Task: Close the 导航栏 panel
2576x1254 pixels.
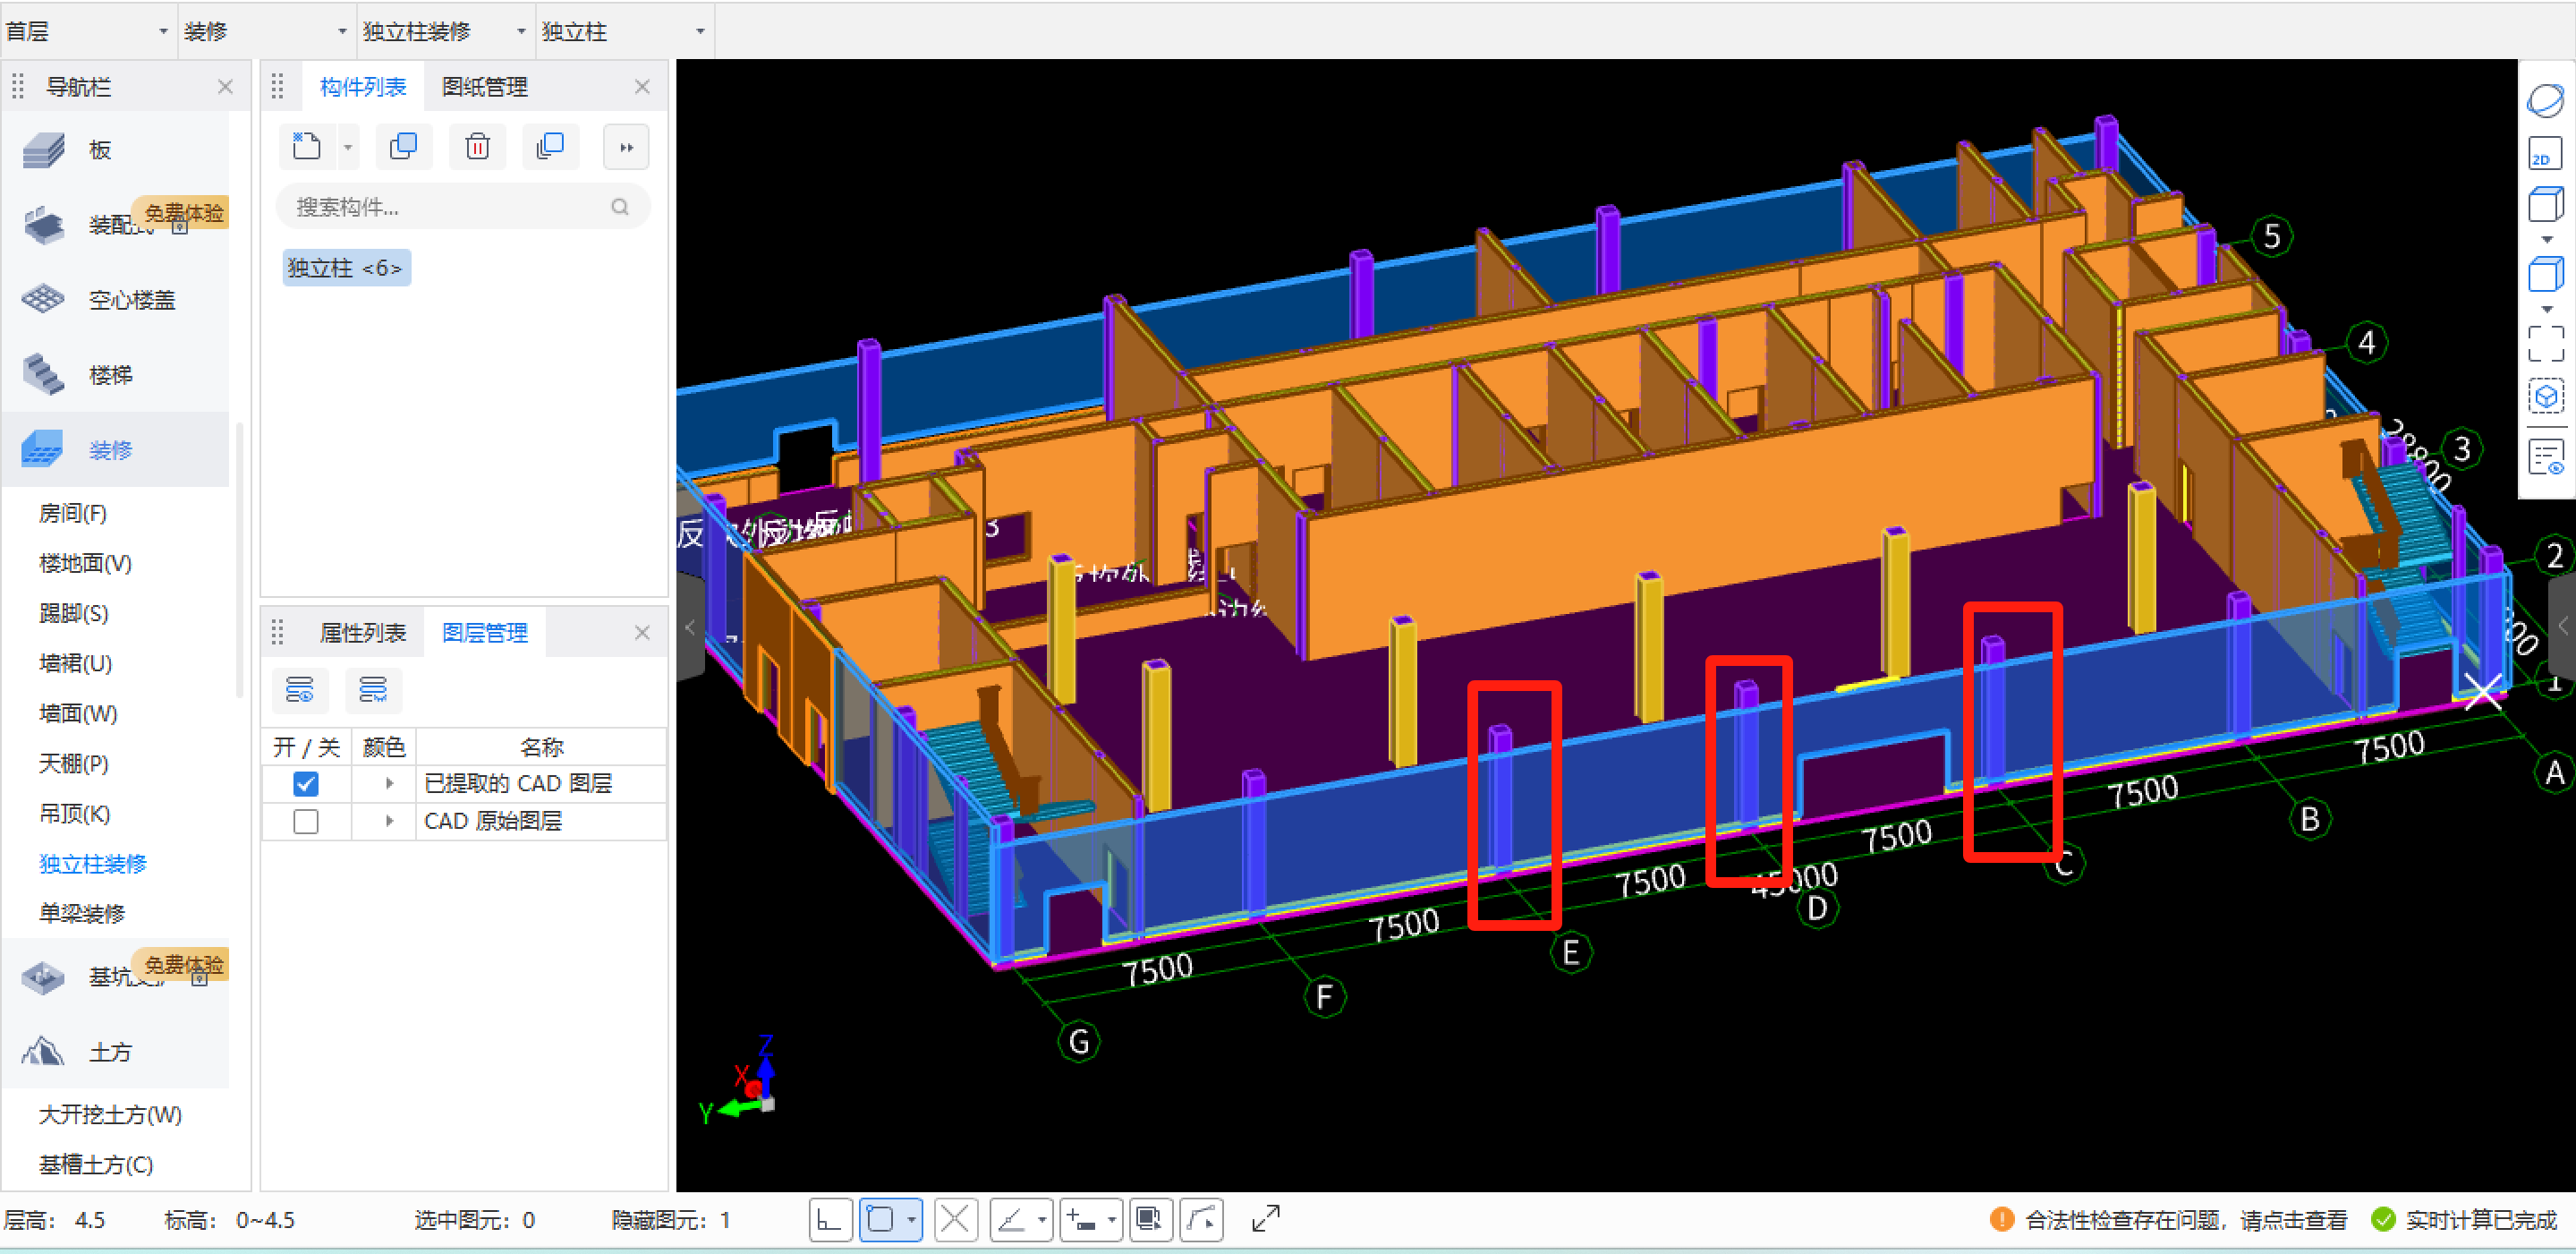Action: tap(225, 87)
